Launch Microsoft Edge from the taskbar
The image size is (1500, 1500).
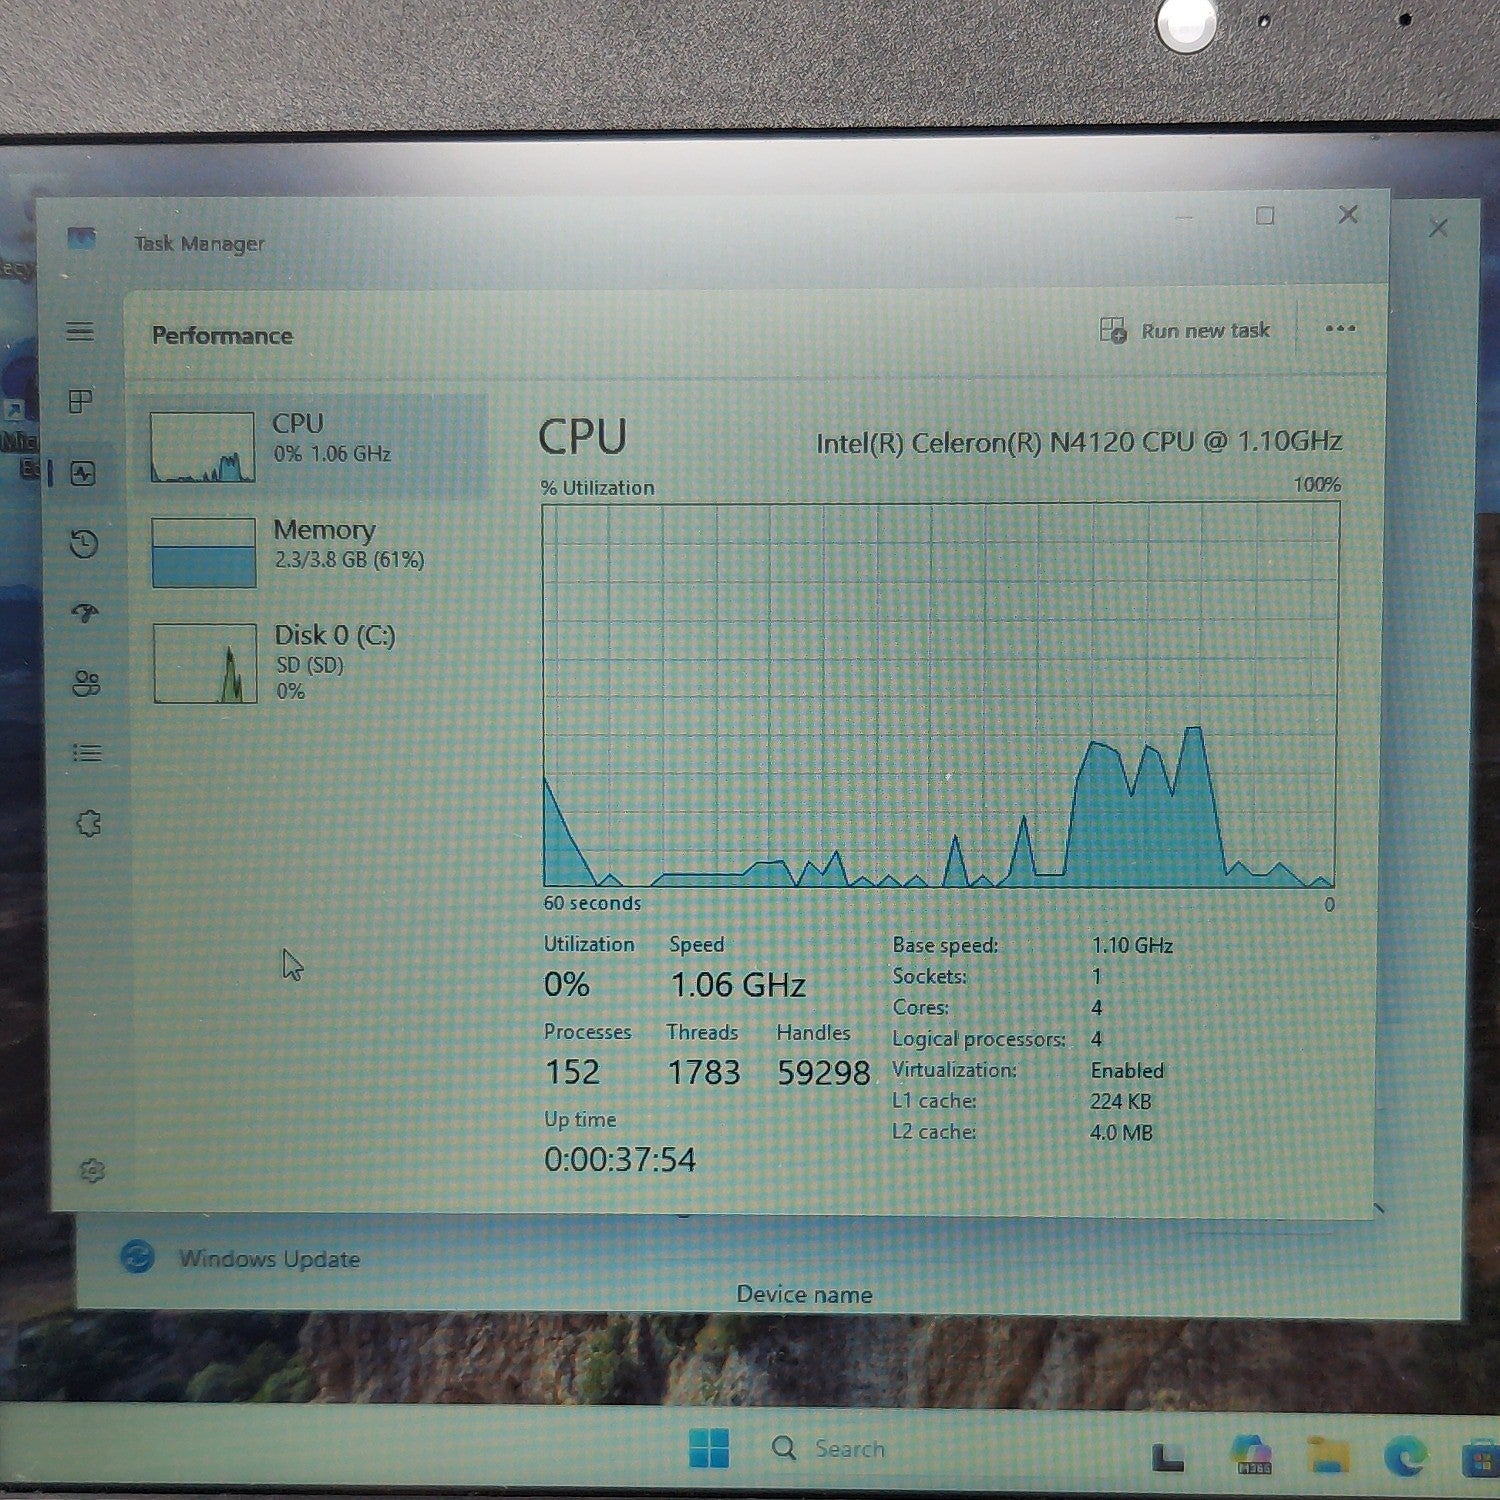tap(1405, 1455)
